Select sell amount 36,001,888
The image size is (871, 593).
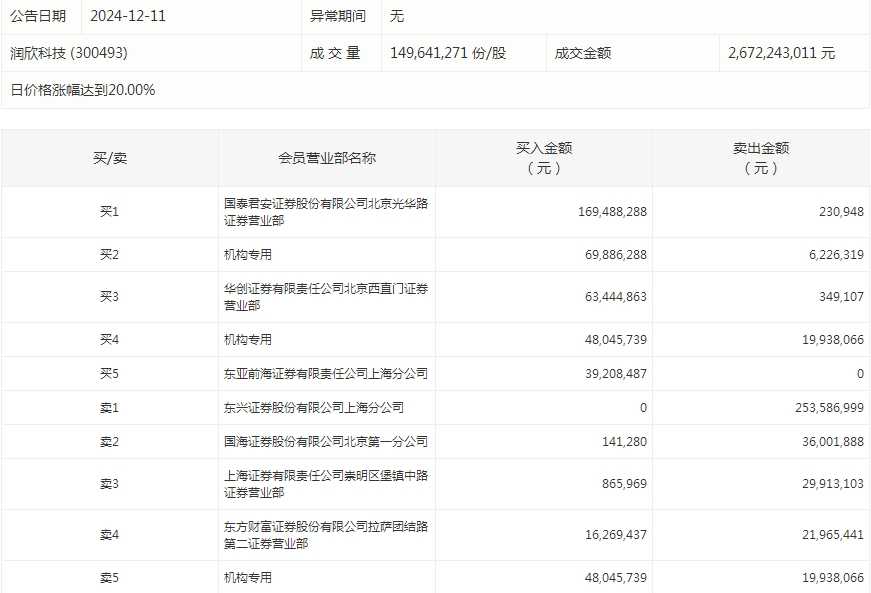(833, 441)
